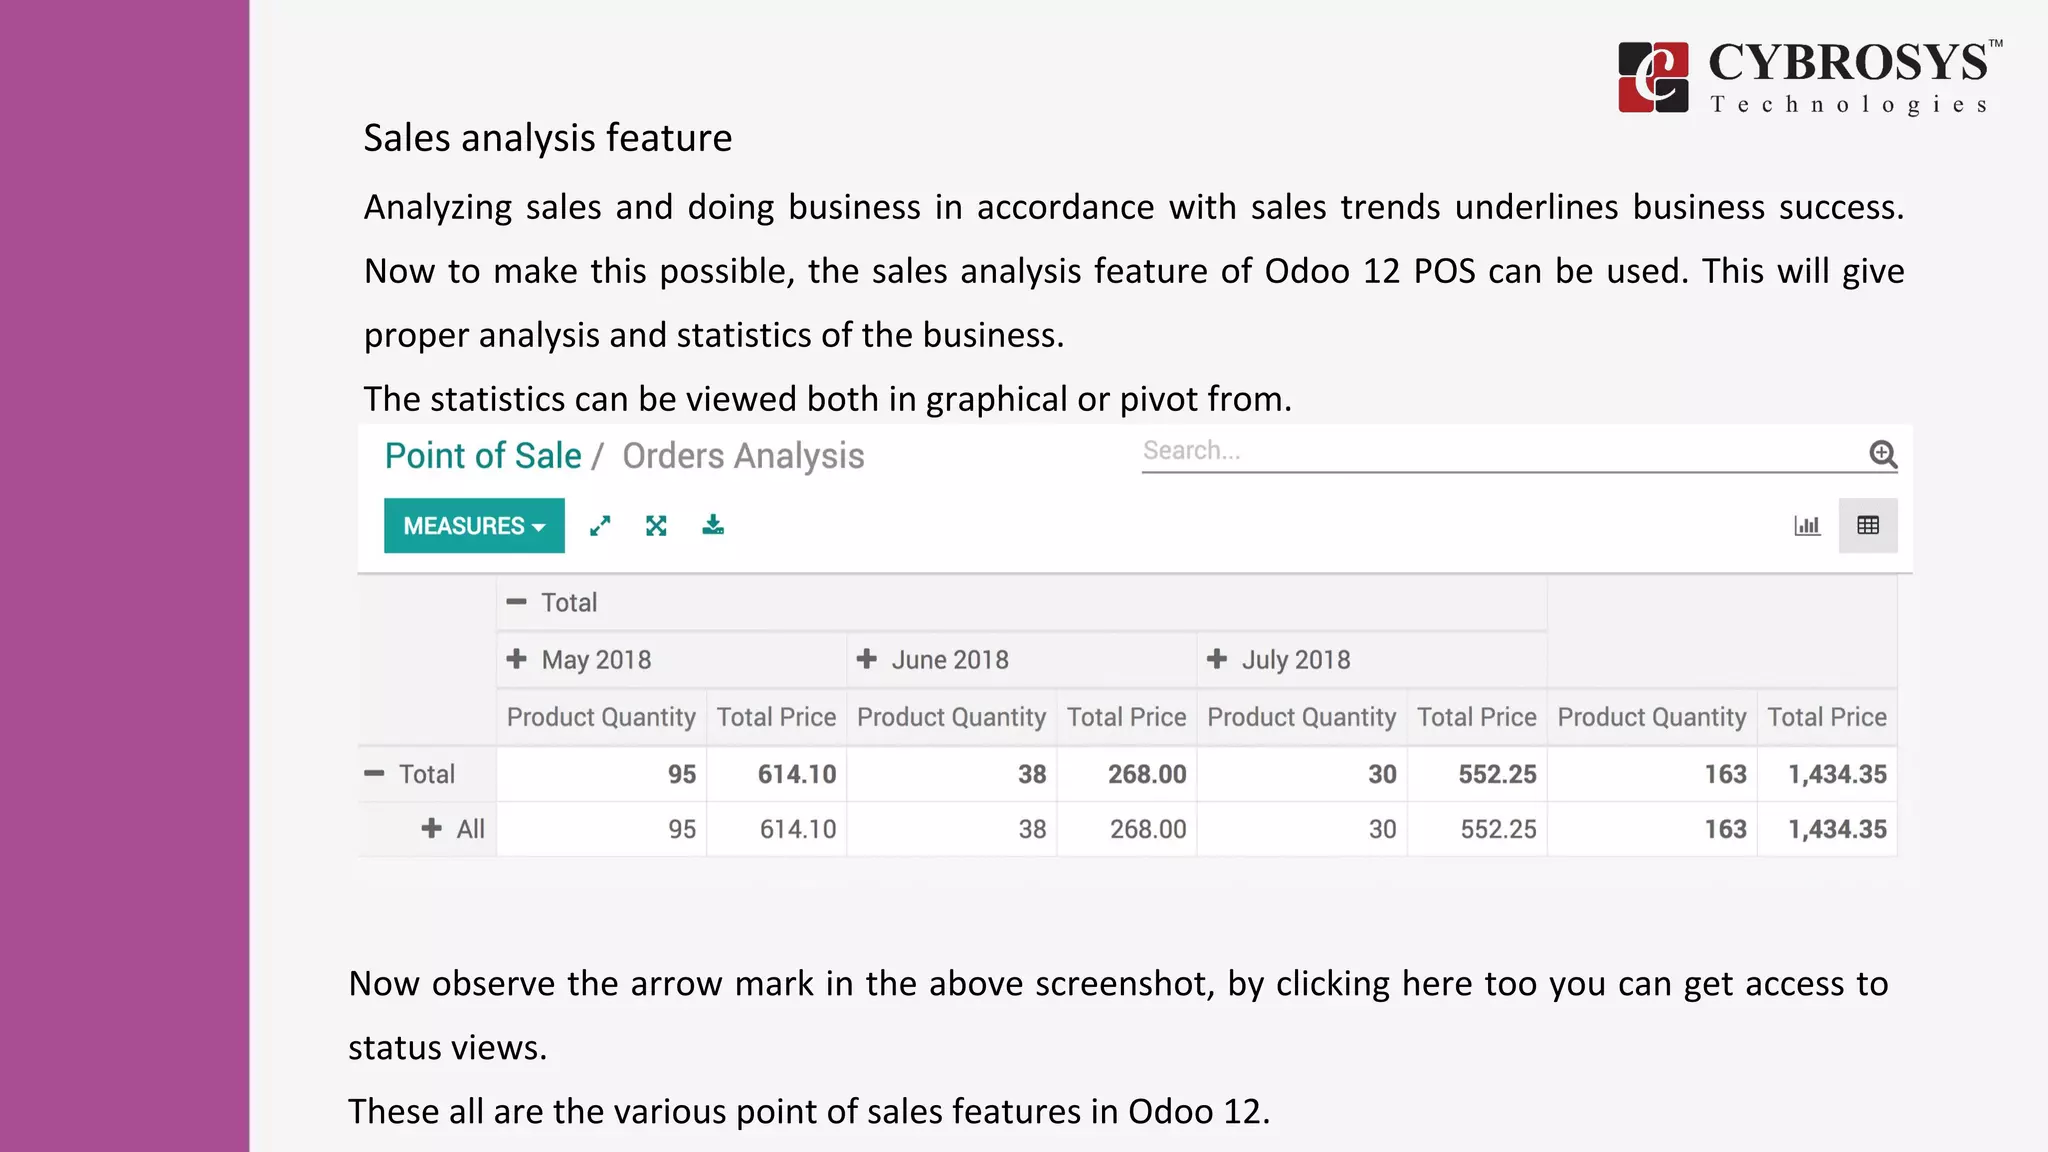Screen dimensions: 2048x1152
Task: Sort by May 2018 Total Price header
Action: click(776, 717)
